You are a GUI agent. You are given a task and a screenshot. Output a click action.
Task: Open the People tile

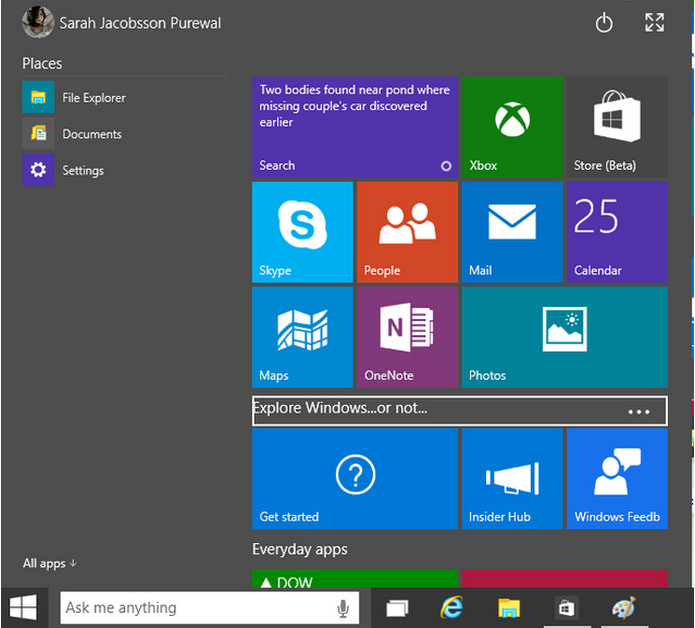(407, 232)
